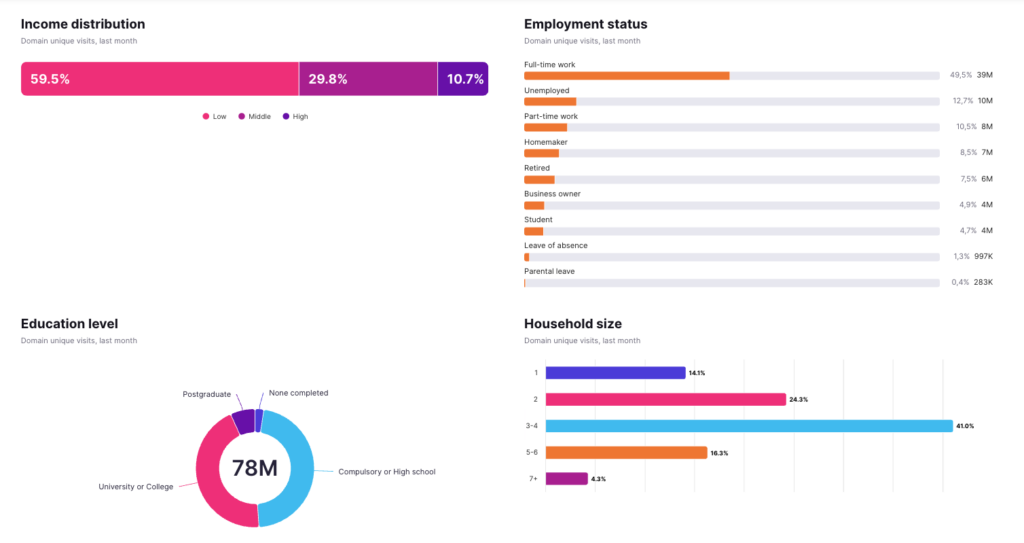The image size is (1024, 543).
Task: Click the Part-time work bar
Action: (x=545, y=127)
